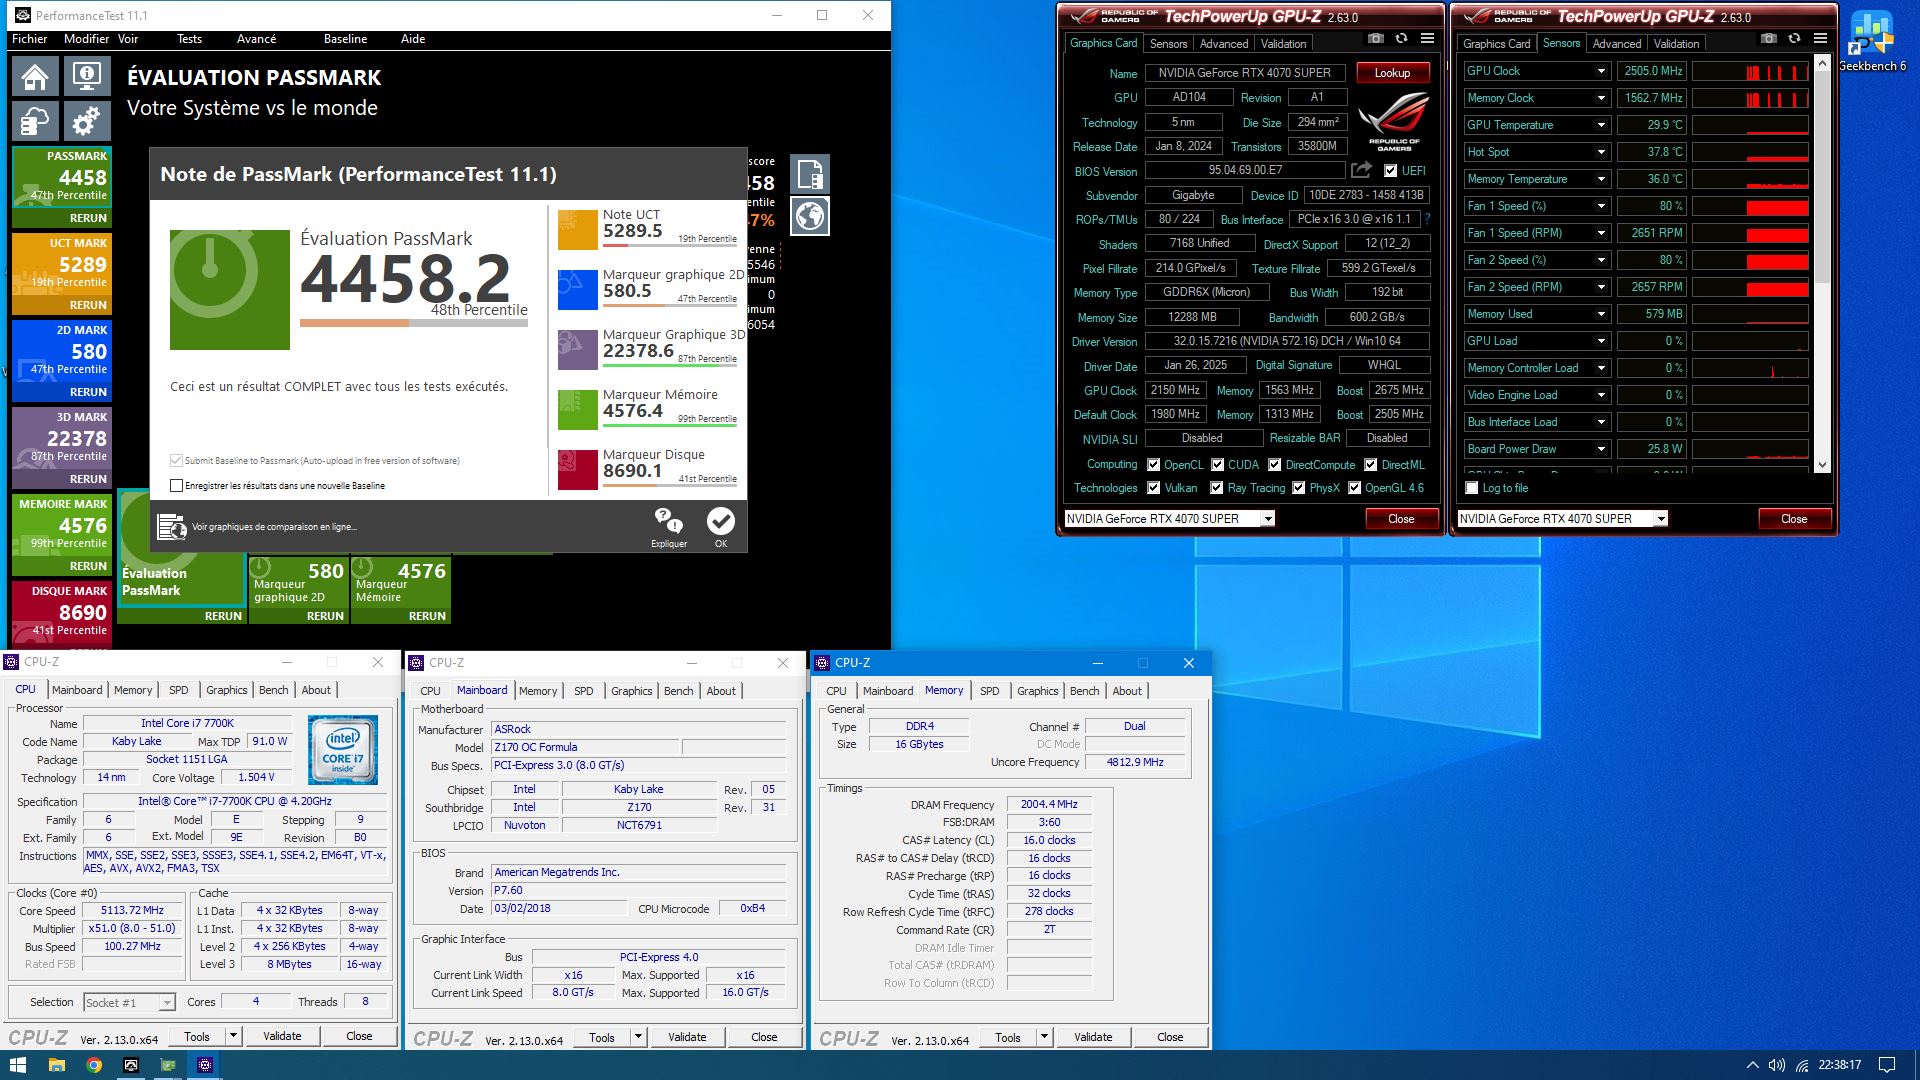Open GPU selector dropdown in Graphics Card window
Viewport: 1920px width, 1080px height.
point(1267,519)
